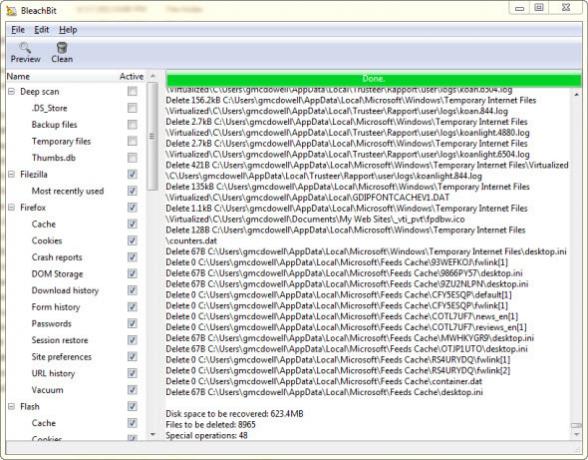Select Most recently used item
The width and height of the screenshot is (588, 460).
(68, 191)
